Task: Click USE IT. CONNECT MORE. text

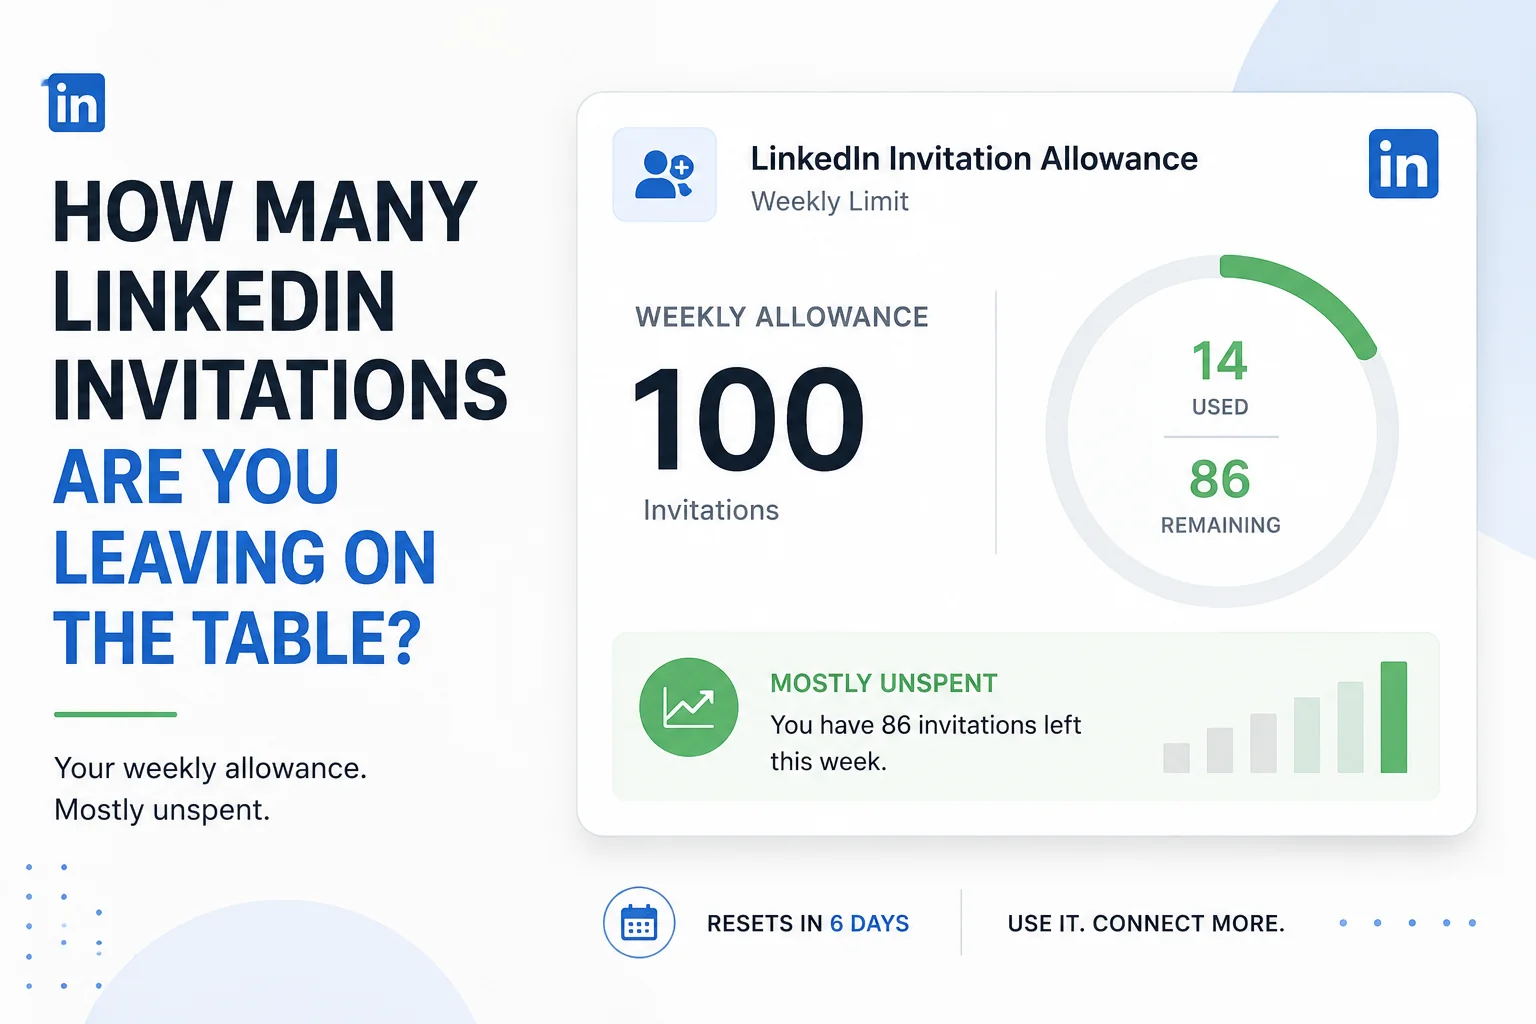Action: click(x=1146, y=923)
